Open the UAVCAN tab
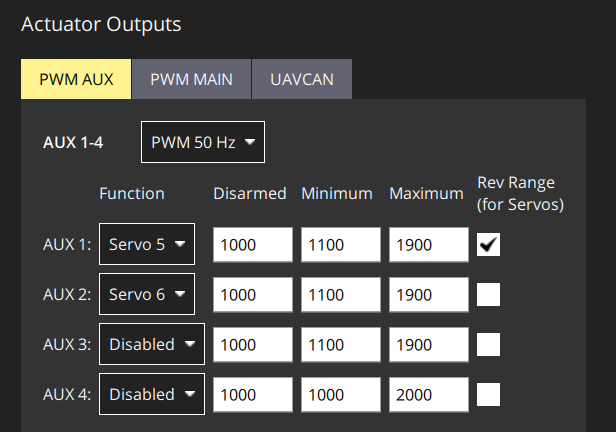Image resolution: width=616 pixels, height=432 pixels. pyautogui.click(x=302, y=80)
